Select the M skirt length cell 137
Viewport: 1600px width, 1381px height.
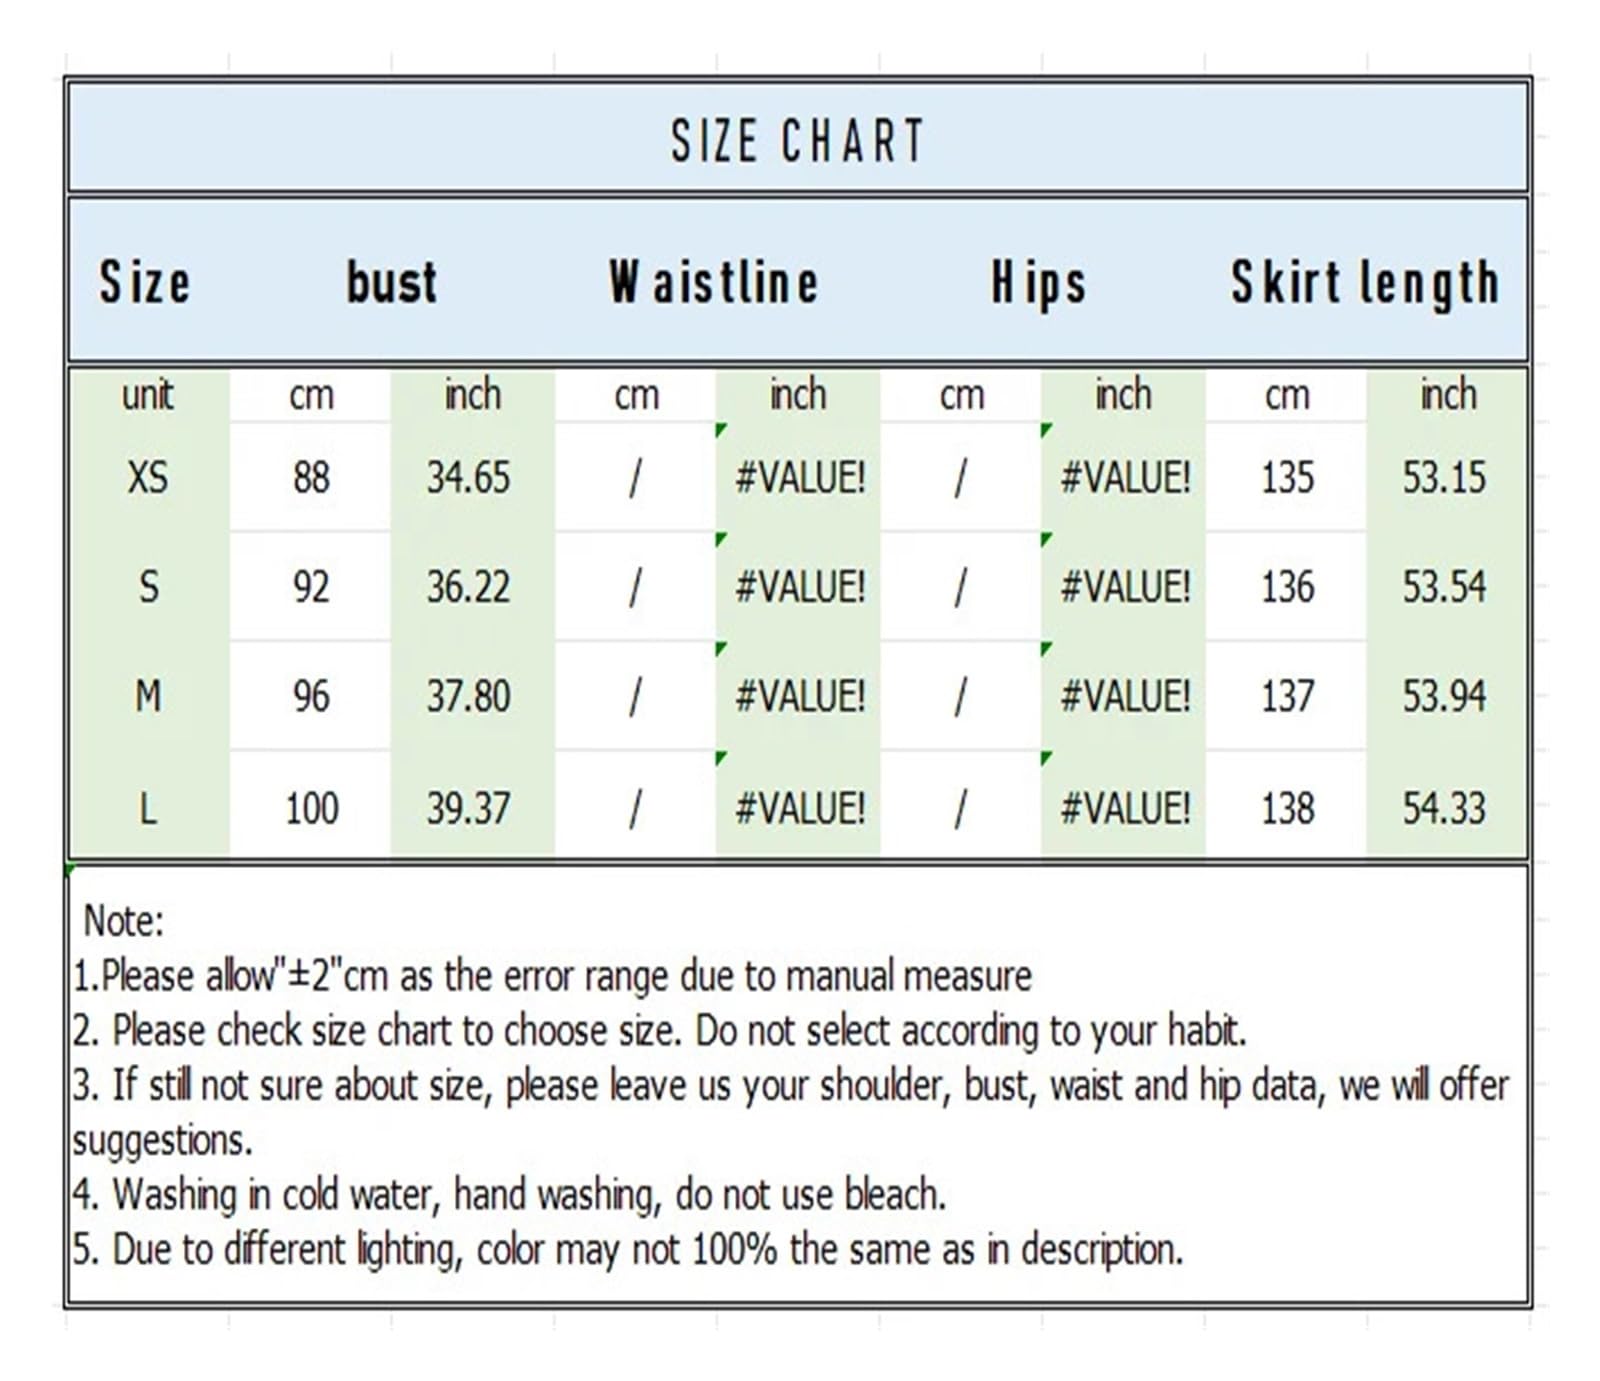tap(1287, 696)
